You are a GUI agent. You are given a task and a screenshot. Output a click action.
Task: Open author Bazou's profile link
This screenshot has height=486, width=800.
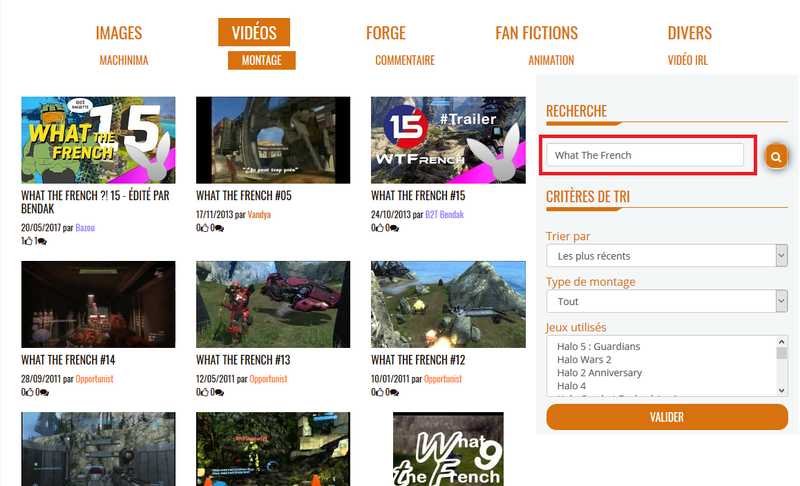point(85,228)
